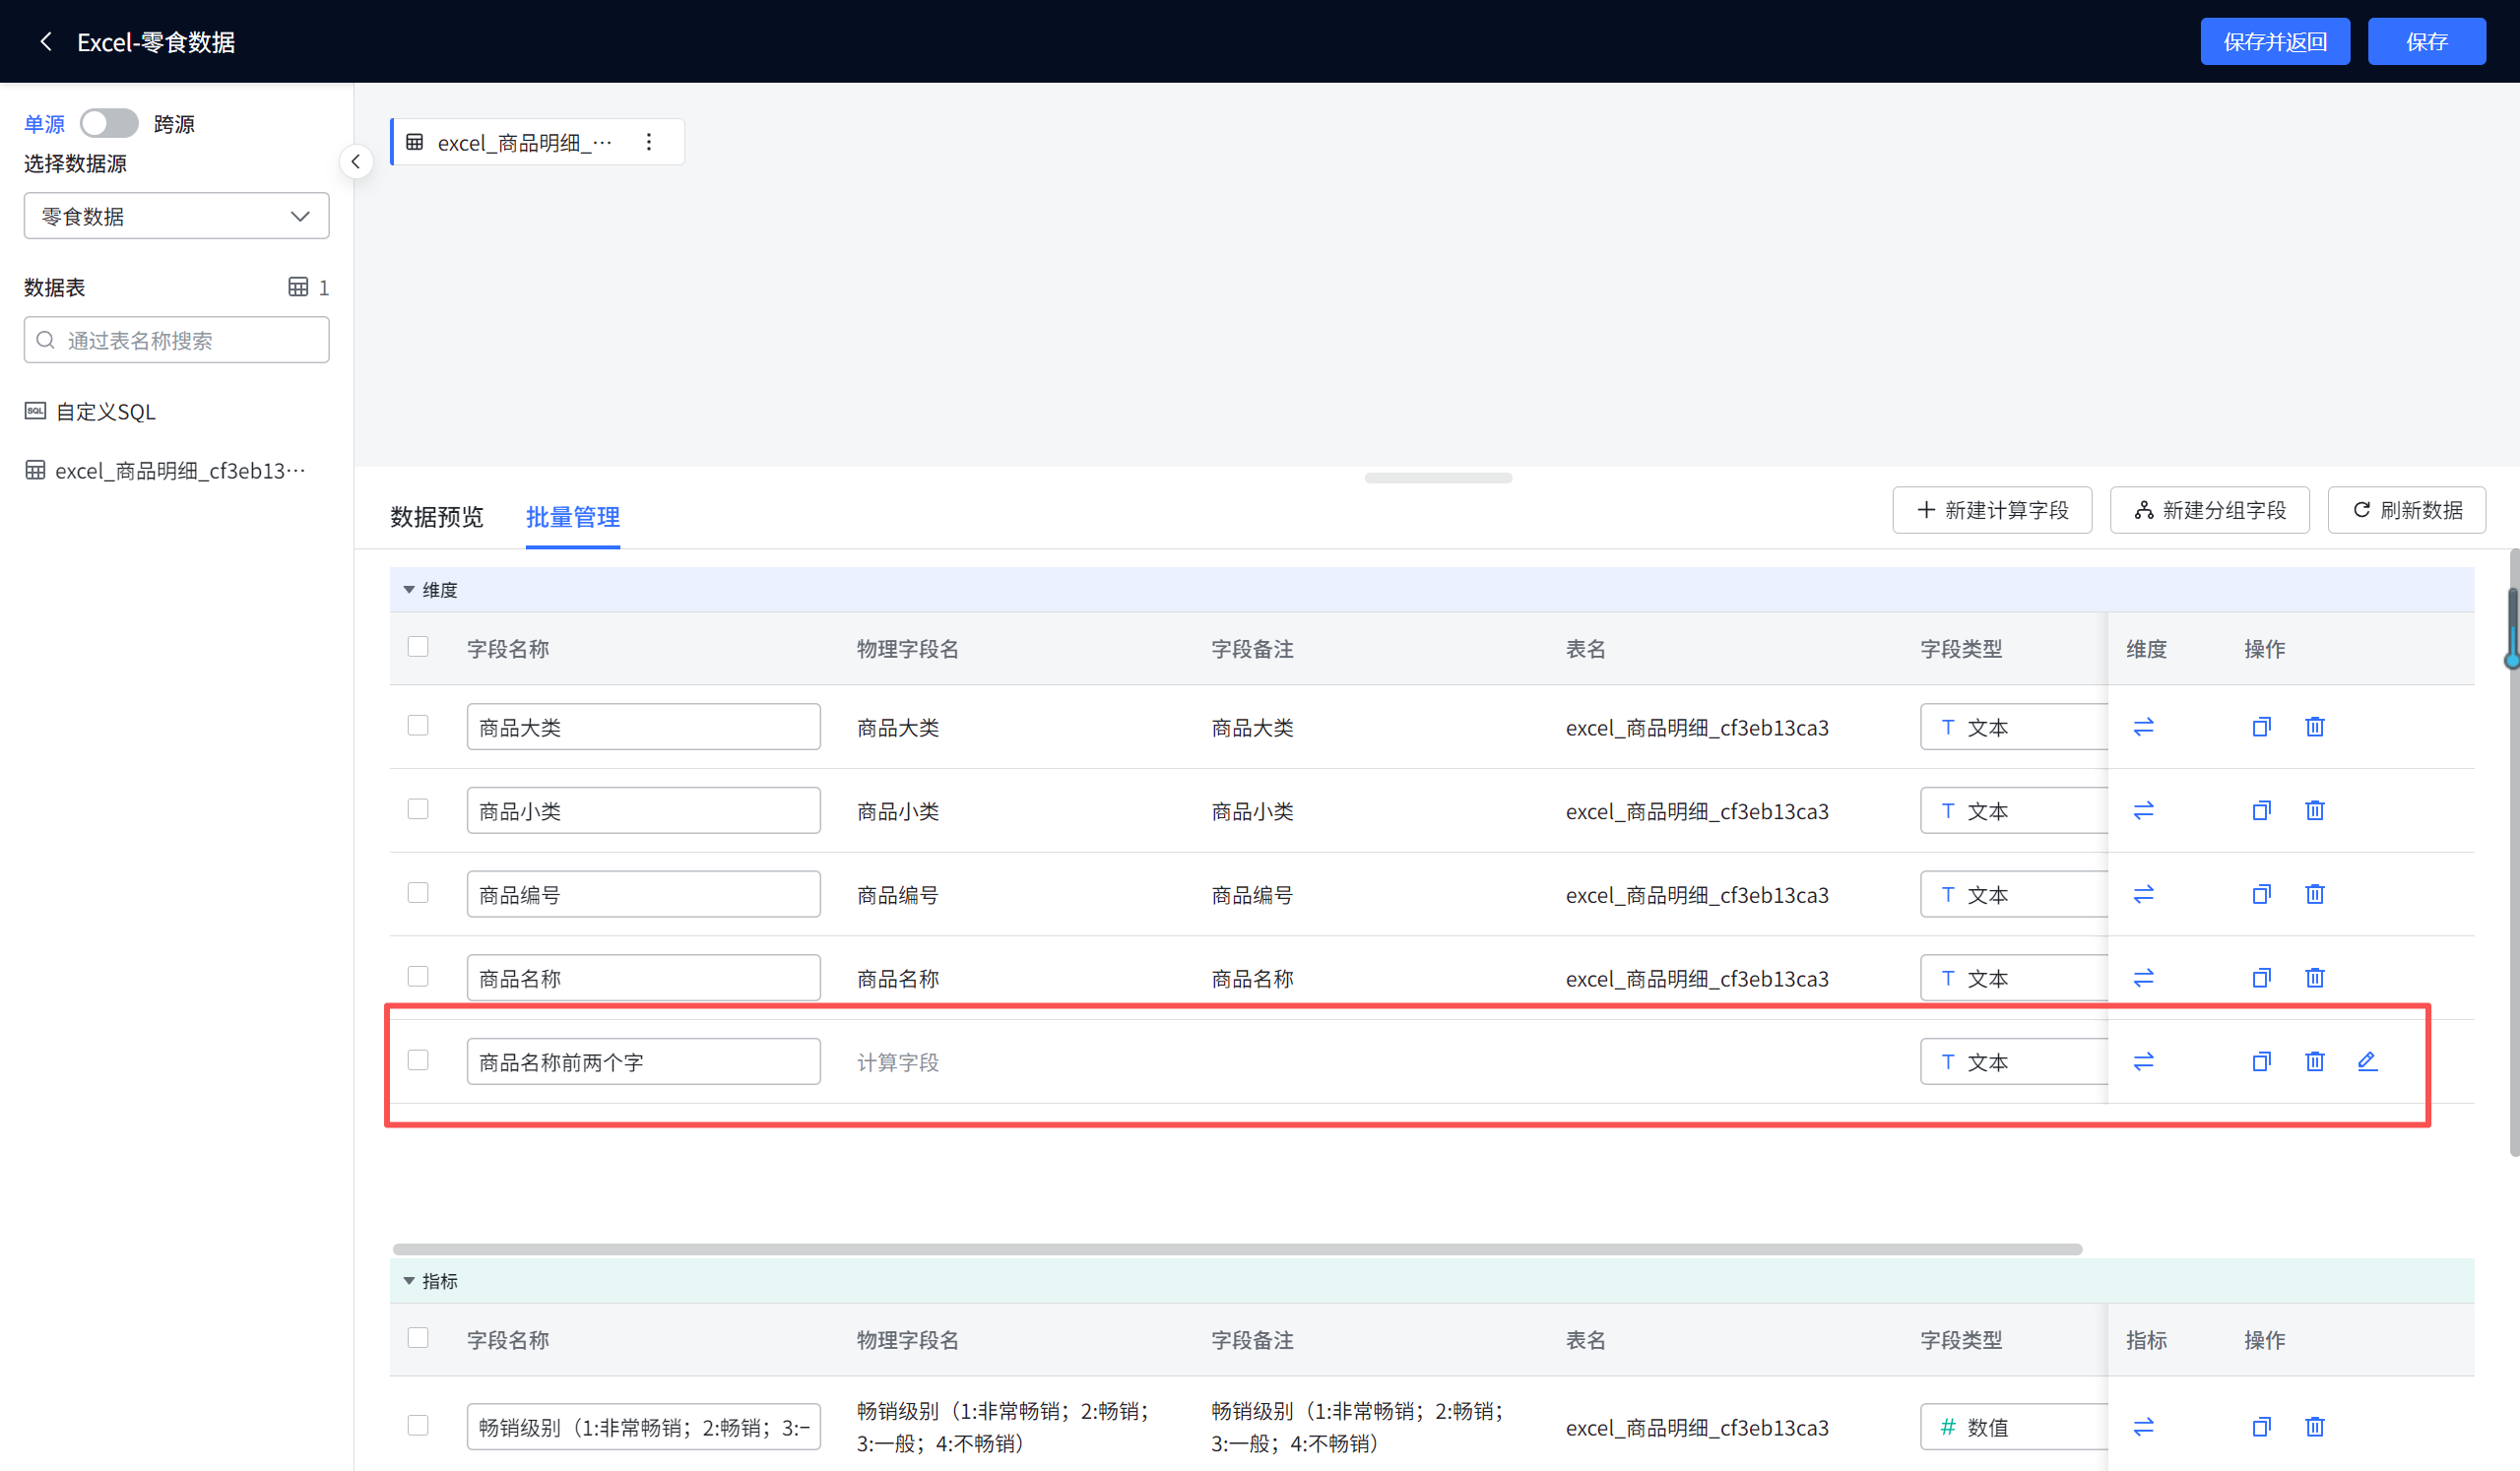
Task: Click the 通过表名称搜索 search field
Action: point(176,340)
